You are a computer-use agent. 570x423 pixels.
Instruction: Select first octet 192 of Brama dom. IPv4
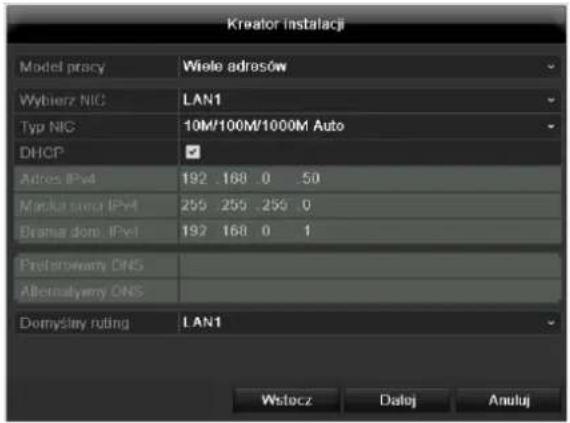[x=194, y=231]
